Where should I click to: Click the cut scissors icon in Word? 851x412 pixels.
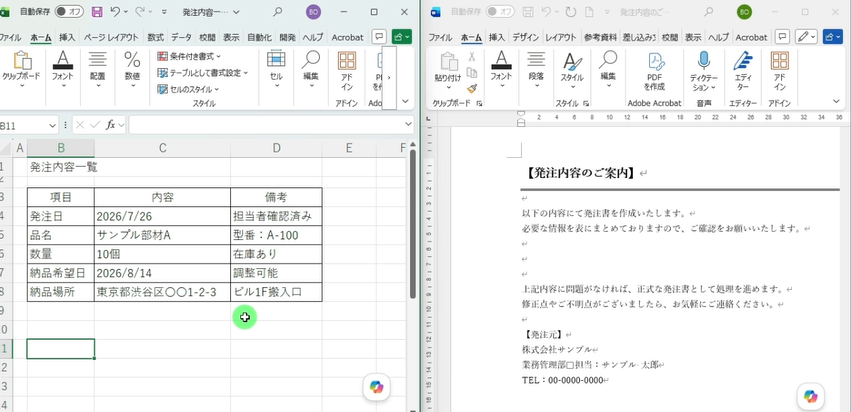[472, 56]
